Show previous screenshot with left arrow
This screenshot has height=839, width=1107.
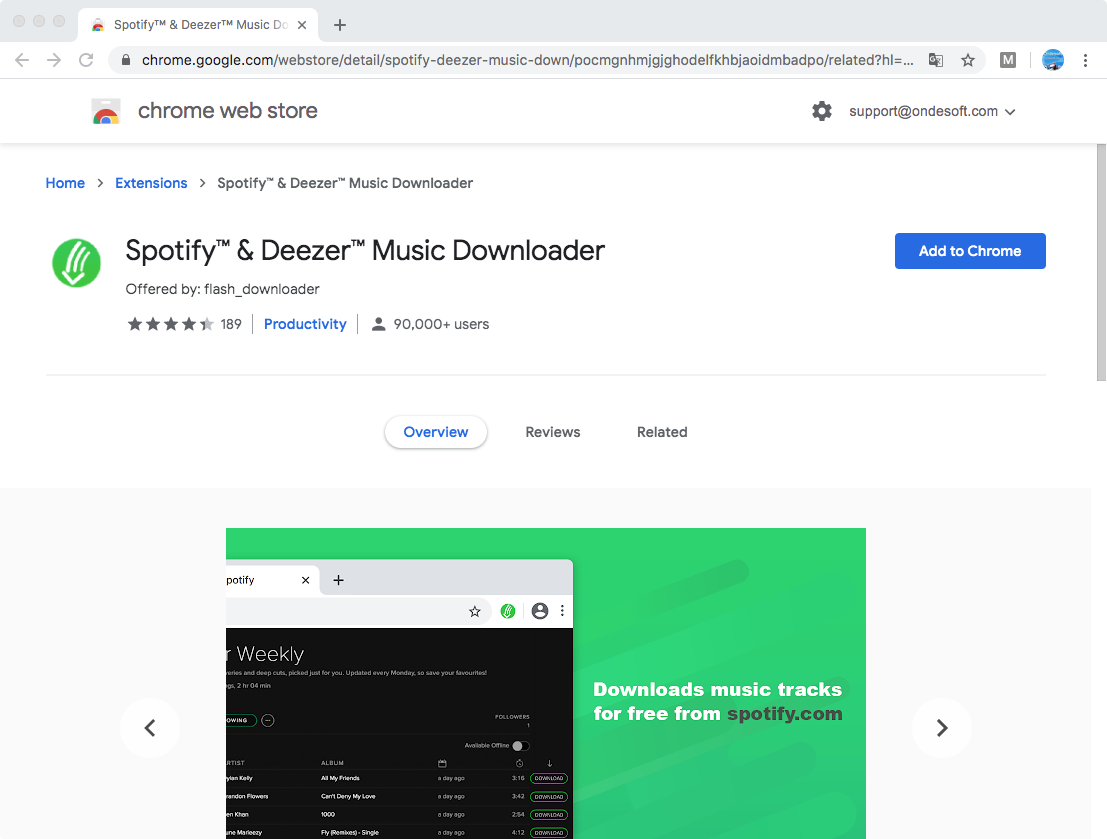coord(150,728)
